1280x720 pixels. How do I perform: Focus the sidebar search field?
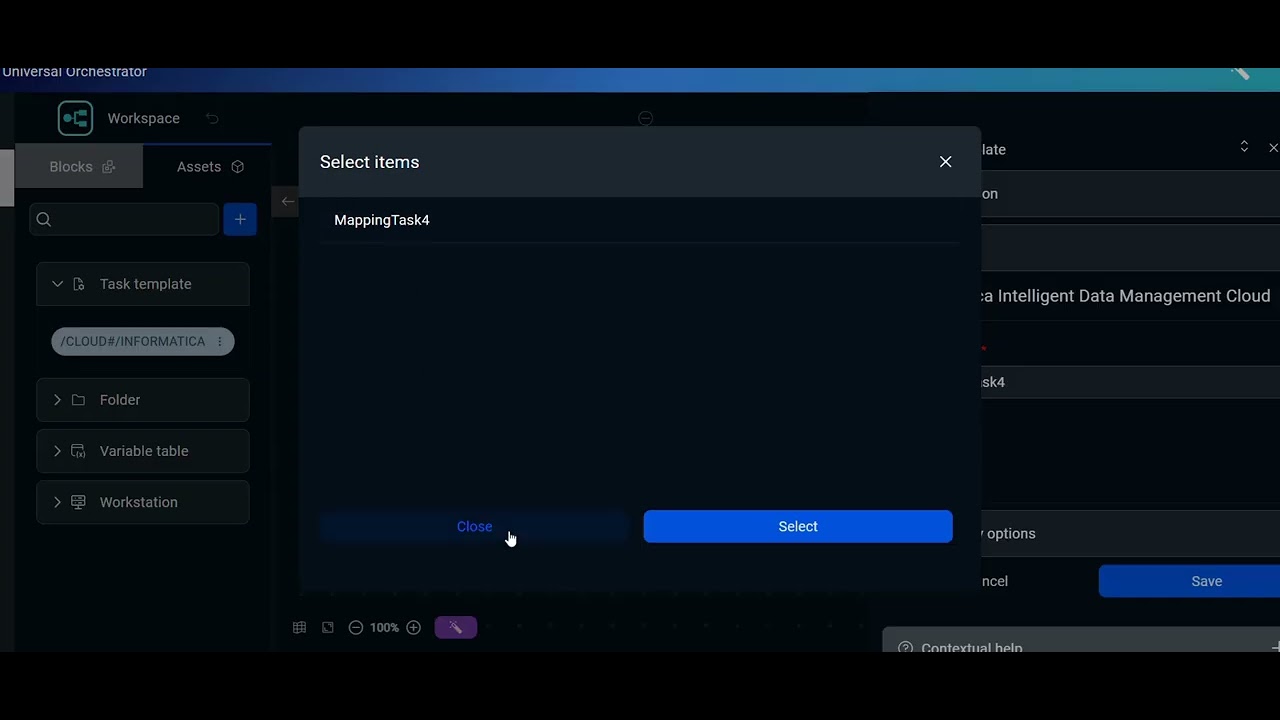[124, 219]
